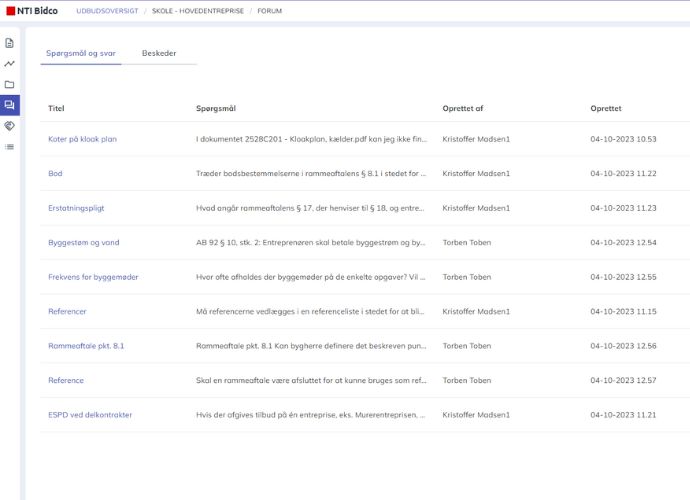
Task: Click text Rammeaftale pkt. 8.1 Kan bygherre
Action: coord(311,346)
